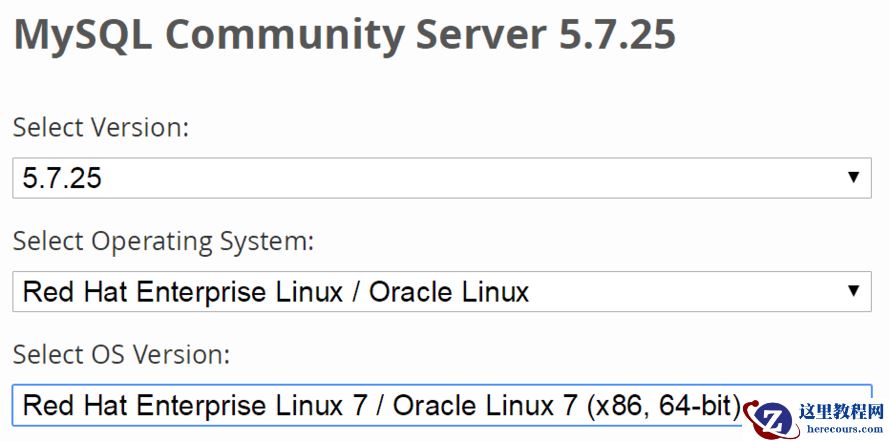Click the word "MySQL" in the heading

coord(83,36)
